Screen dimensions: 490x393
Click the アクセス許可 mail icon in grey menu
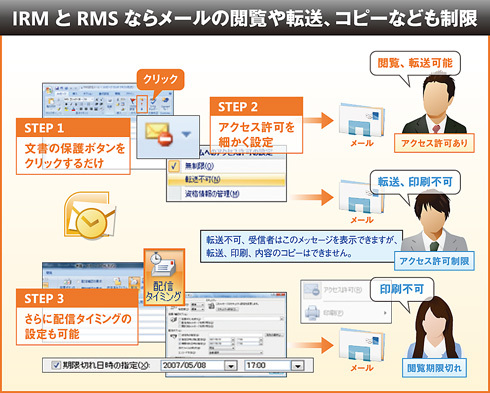pyautogui.click(x=312, y=290)
